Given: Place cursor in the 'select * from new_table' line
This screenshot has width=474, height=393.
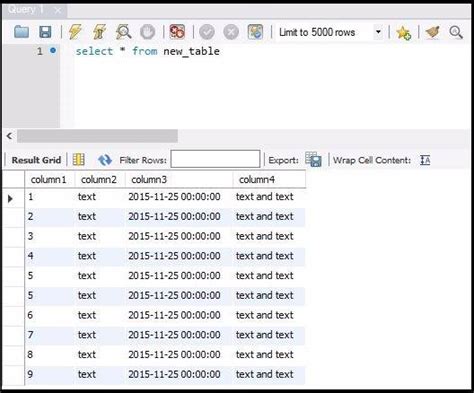Looking at the screenshot, I should 147,51.
